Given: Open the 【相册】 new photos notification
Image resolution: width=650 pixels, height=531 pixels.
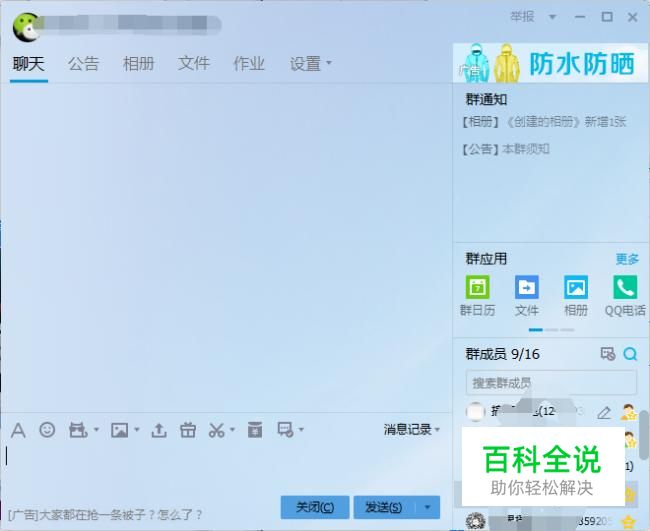Looking at the screenshot, I should tap(544, 122).
